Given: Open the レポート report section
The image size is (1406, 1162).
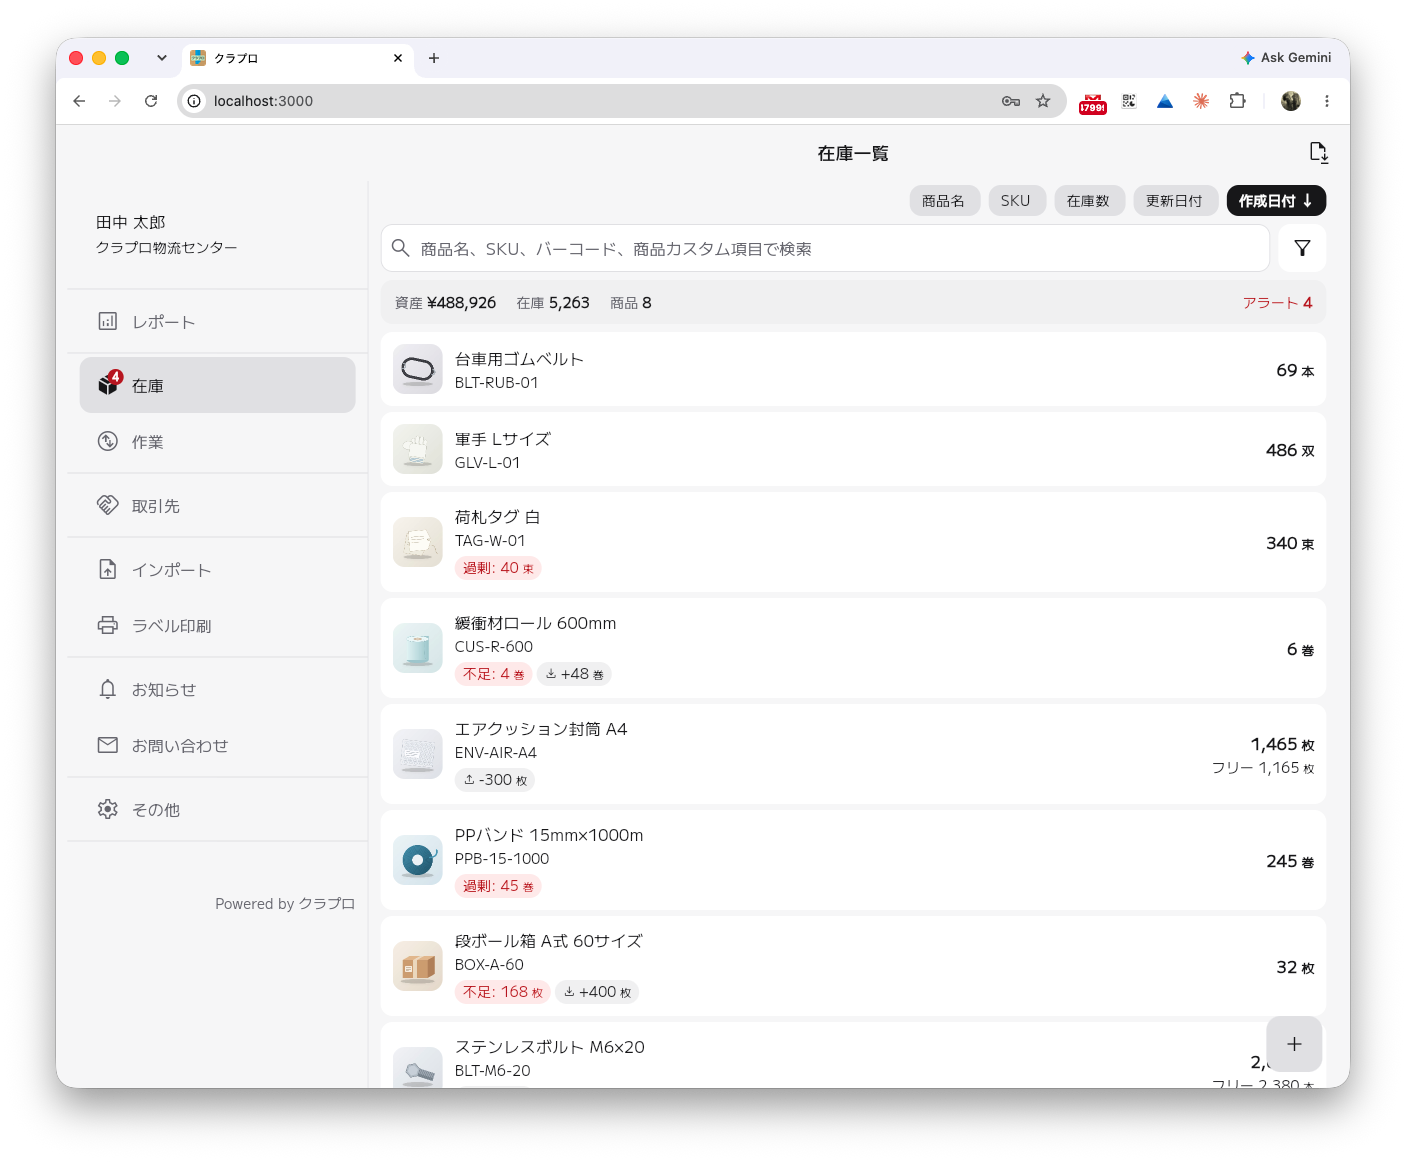Looking at the screenshot, I should 217,322.
